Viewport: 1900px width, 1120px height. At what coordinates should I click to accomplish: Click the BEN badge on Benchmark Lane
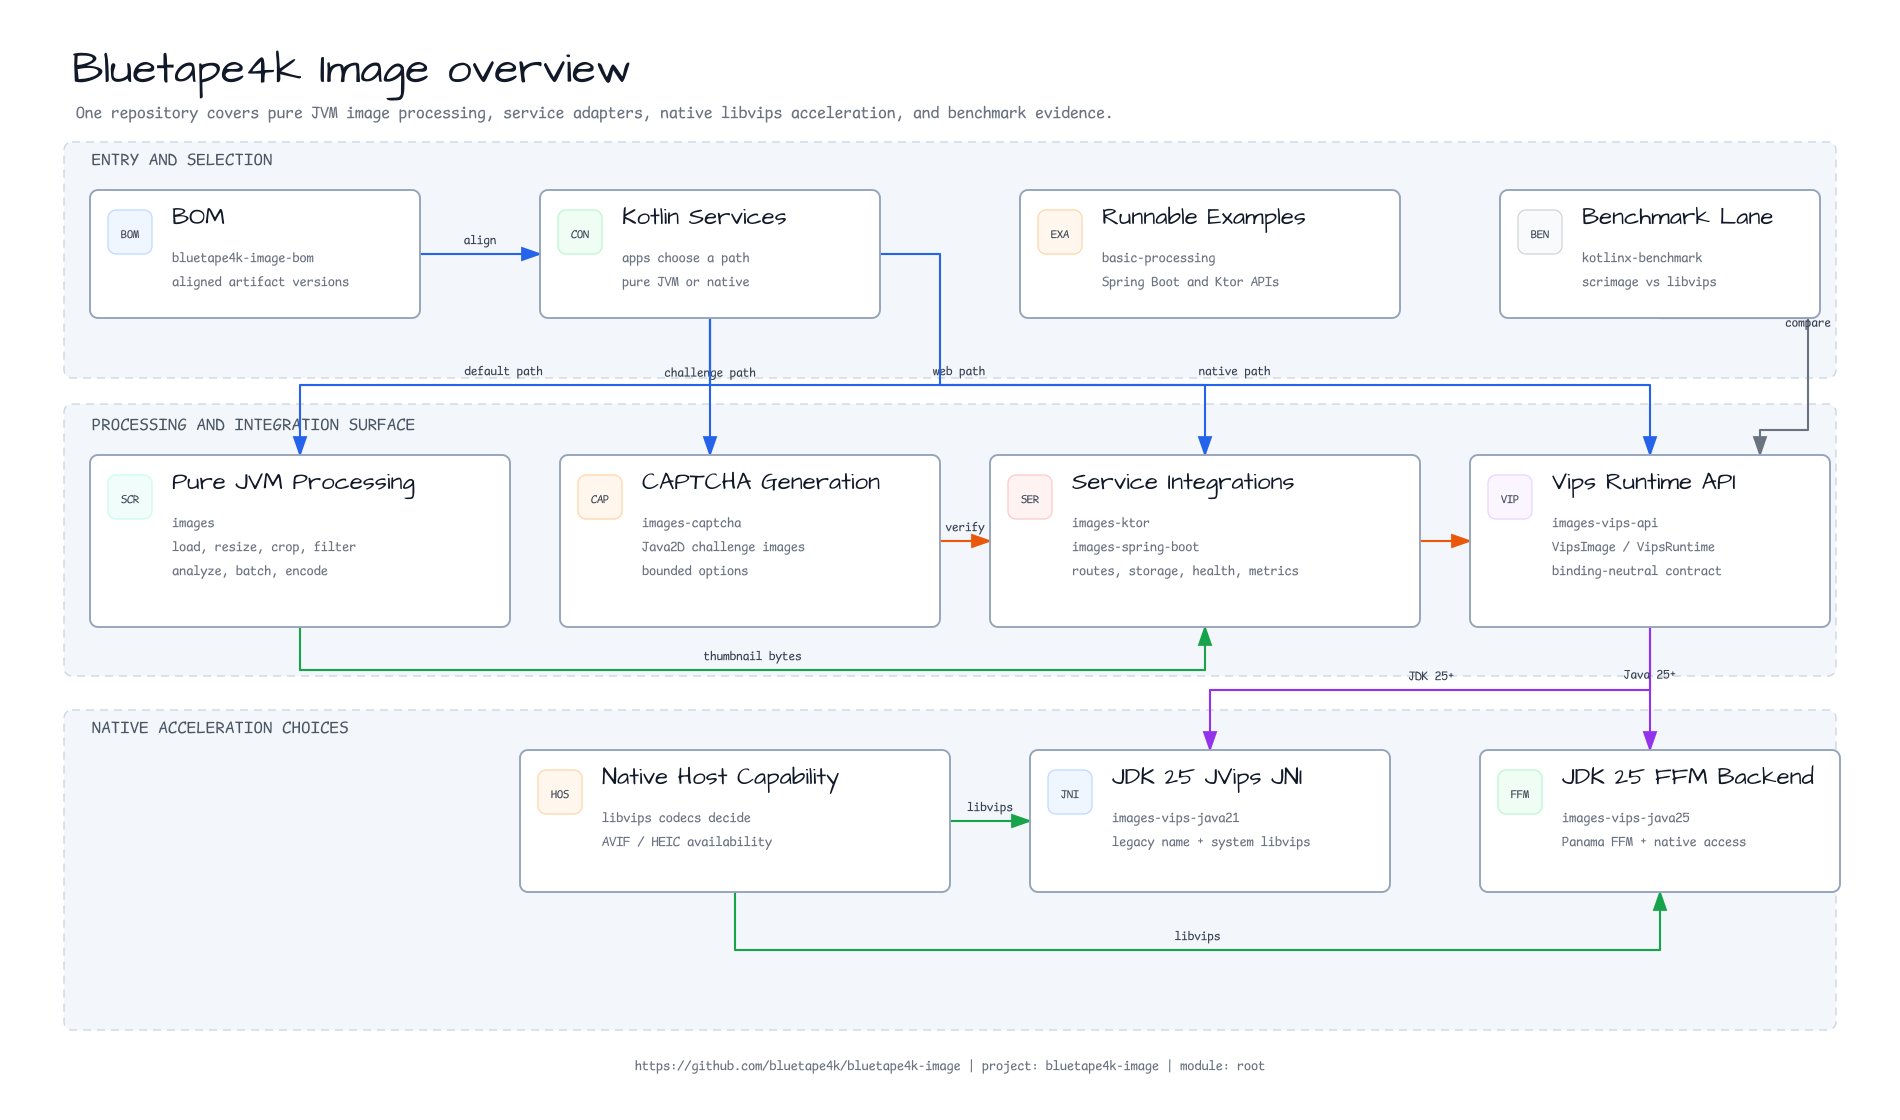(1540, 232)
